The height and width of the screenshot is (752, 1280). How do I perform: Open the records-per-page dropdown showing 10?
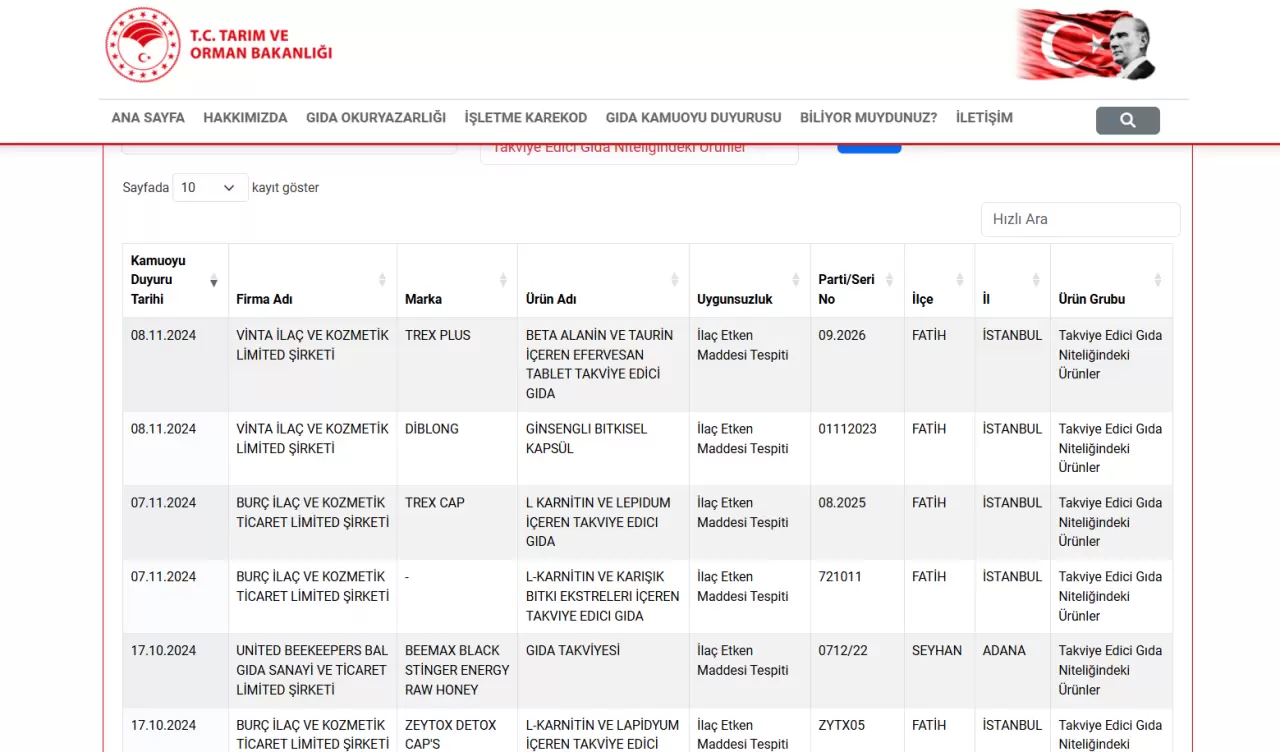click(210, 187)
